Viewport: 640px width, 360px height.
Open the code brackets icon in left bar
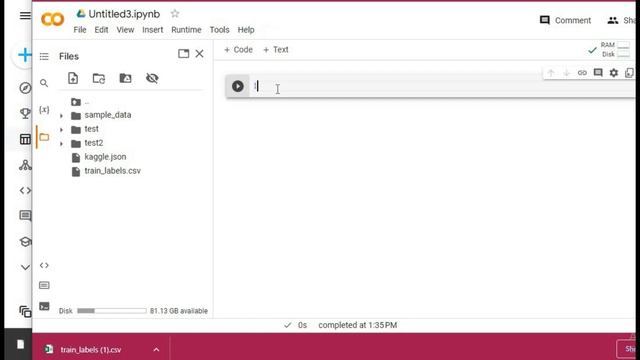pos(25,191)
